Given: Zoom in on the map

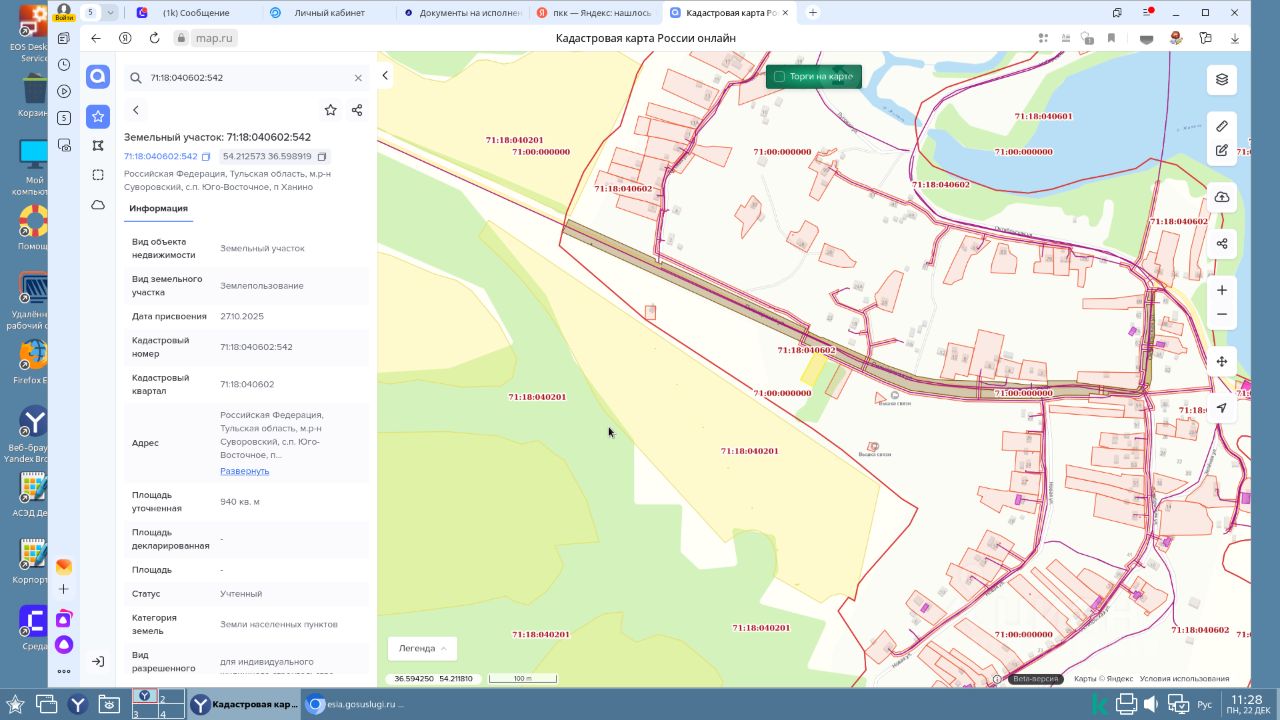Looking at the screenshot, I should (1221, 290).
